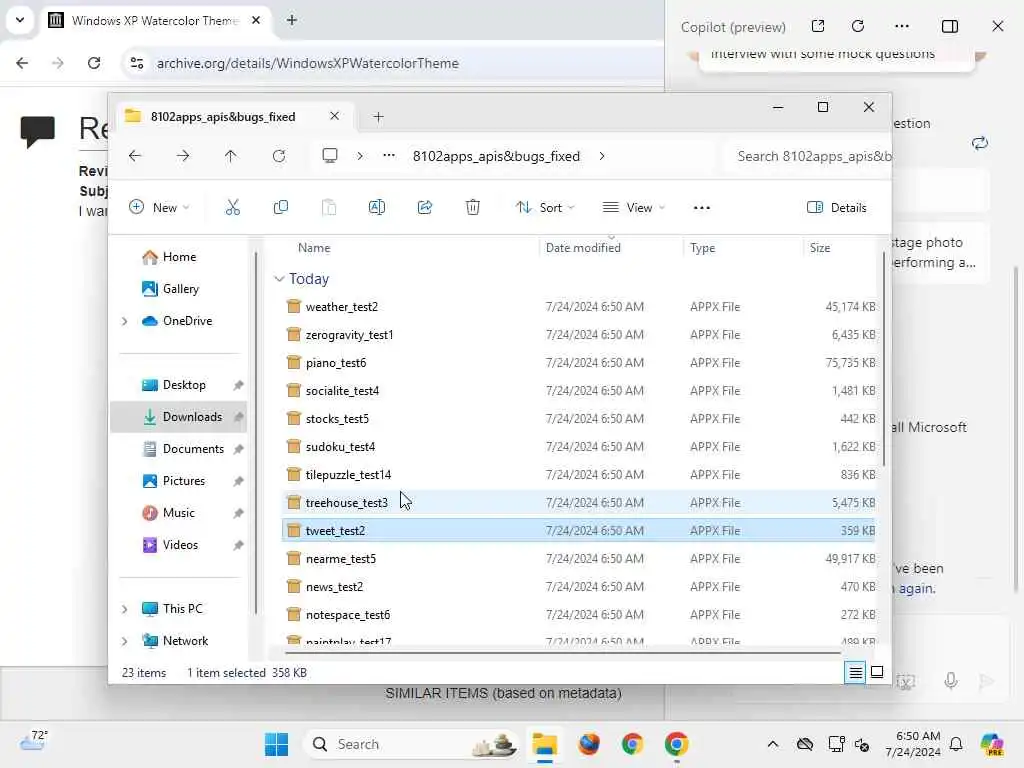The image size is (1024, 768).
Task: Open the See more ellipsis in Explorer toolbar
Action: (x=701, y=208)
